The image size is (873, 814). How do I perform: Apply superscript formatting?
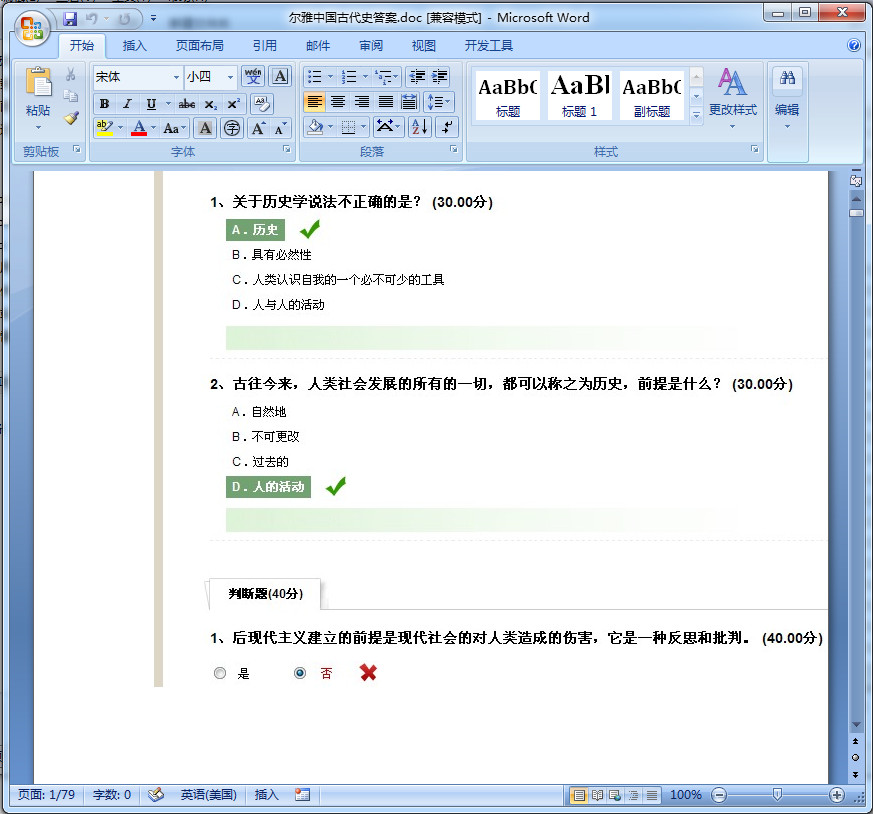pyautogui.click(x=233, y=104)
